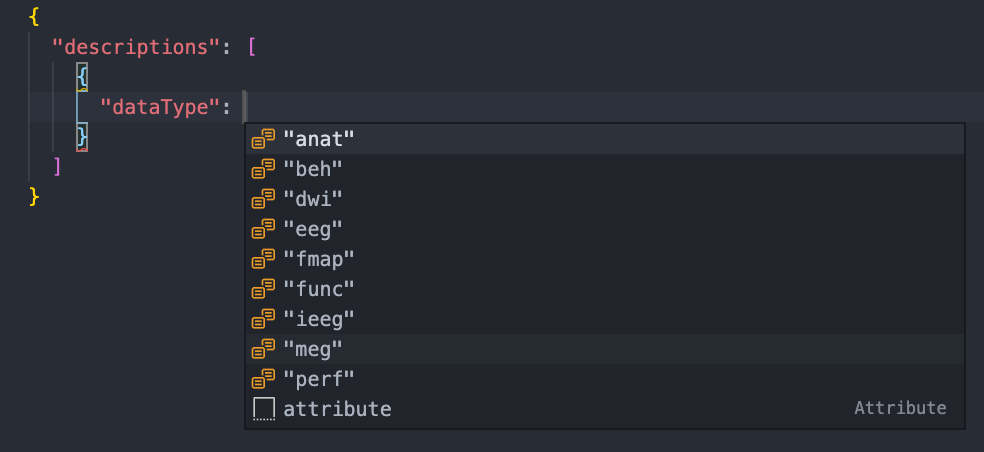Choose the "eeg" completion item
The image size is (984, 452).
(313, 229)
